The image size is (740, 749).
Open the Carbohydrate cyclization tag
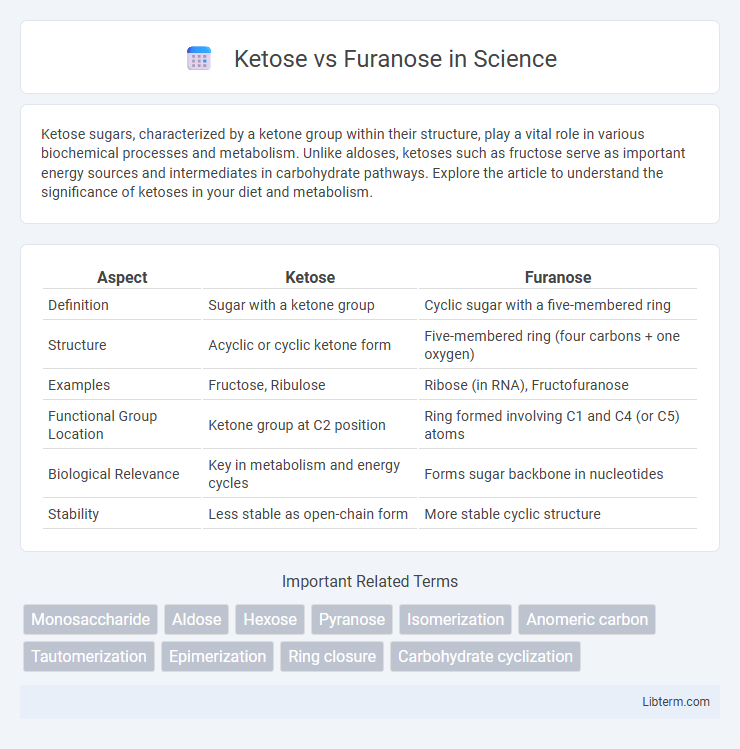click(x=485, y=656)
